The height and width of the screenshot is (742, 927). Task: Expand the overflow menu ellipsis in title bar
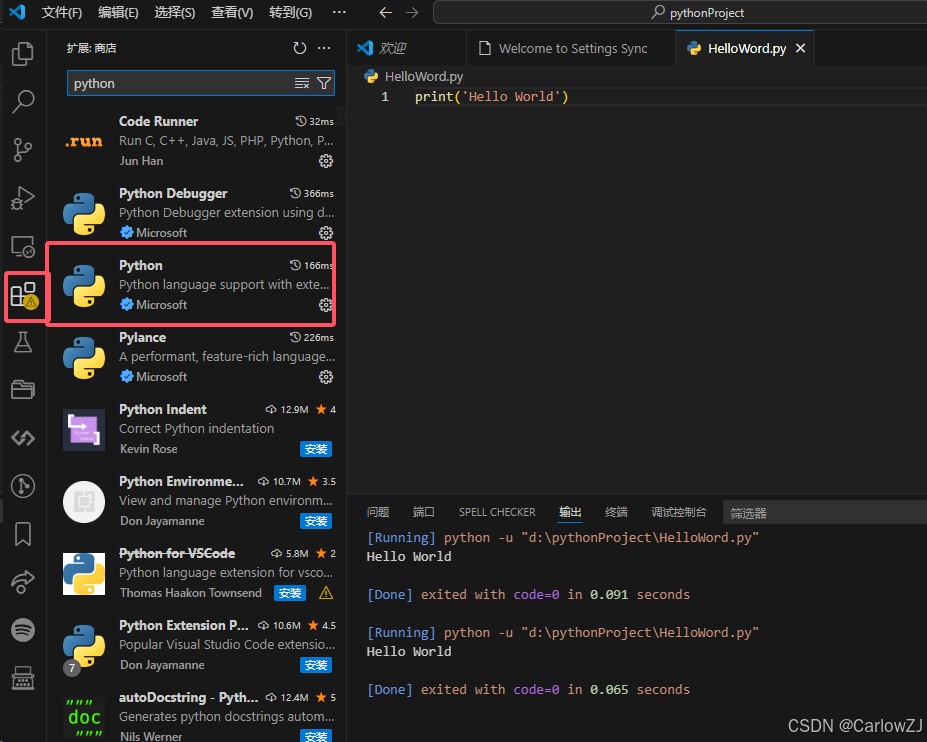click(x=339, y=12)
